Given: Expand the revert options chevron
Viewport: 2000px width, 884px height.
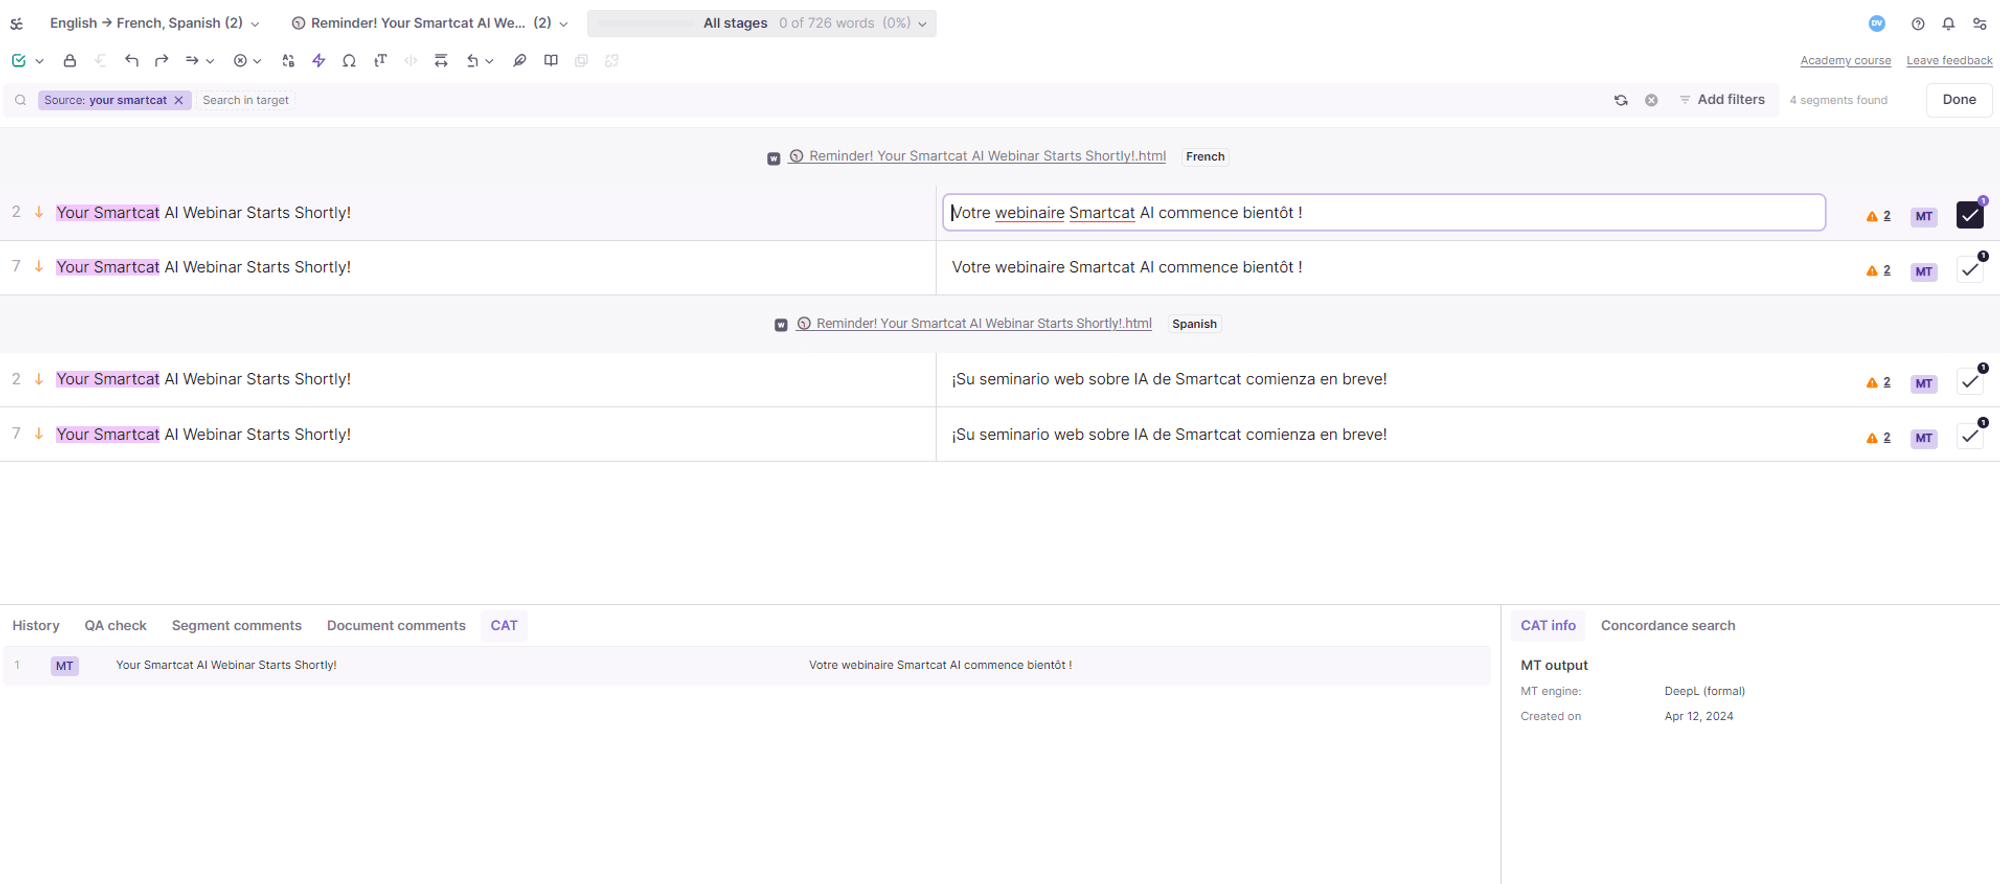Looking at the screenshot, I should click(489, 61).
